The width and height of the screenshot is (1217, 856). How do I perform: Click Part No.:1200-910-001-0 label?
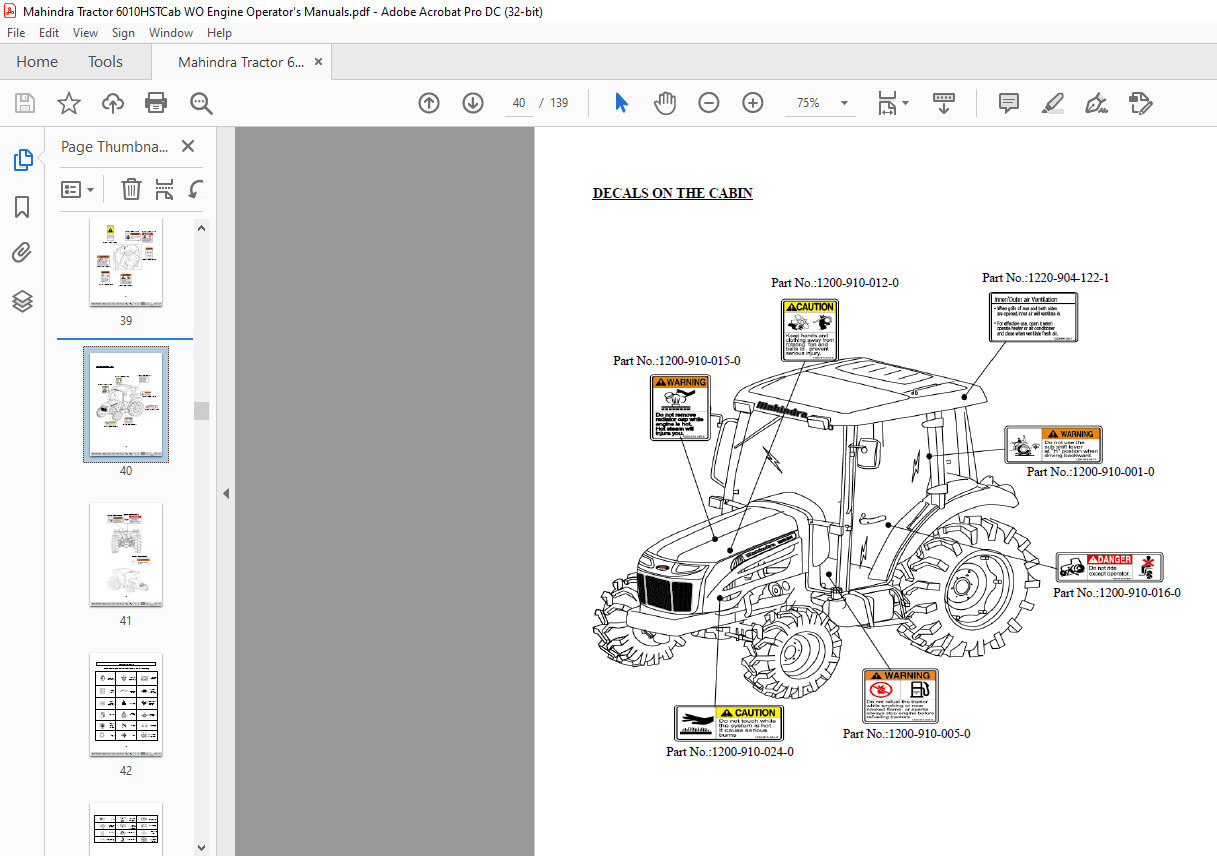click(x=1090, y=472)
